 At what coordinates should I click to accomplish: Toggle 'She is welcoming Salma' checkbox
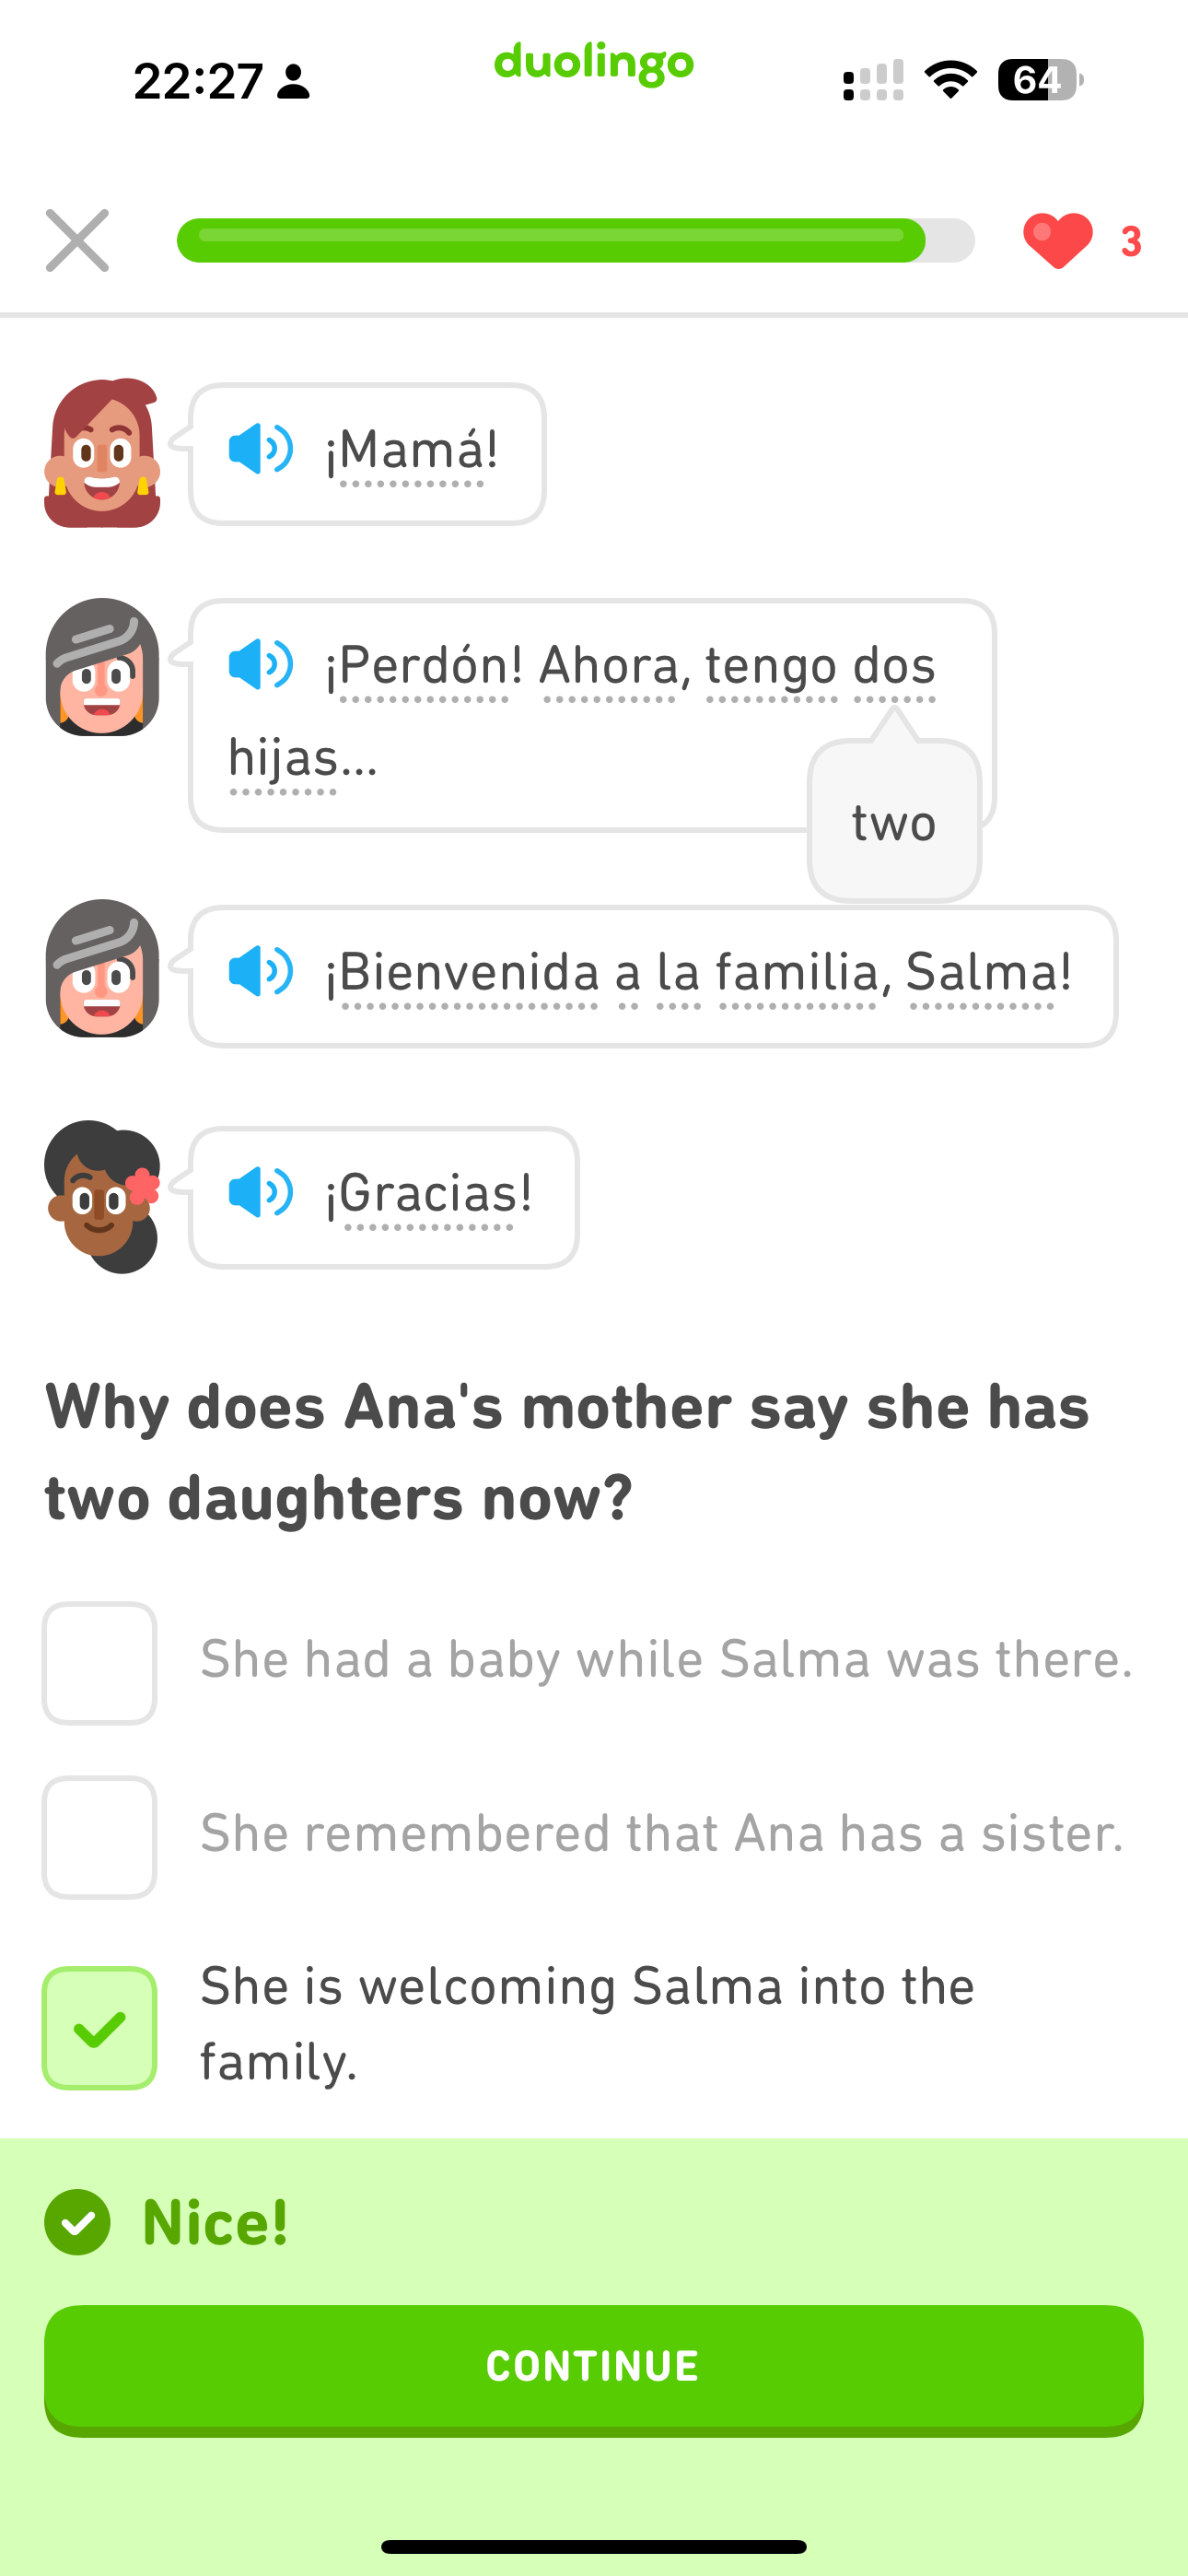(99, 2028)
